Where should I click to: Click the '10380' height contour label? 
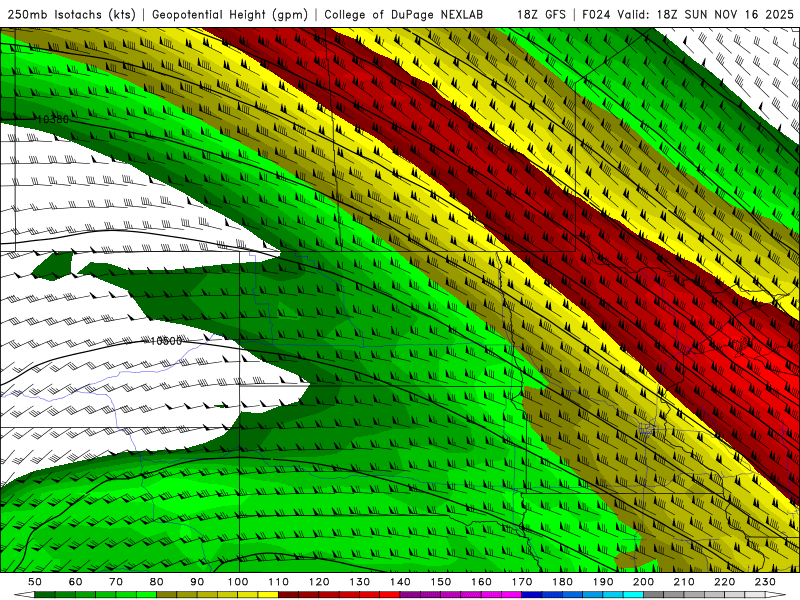click(53, 119)
